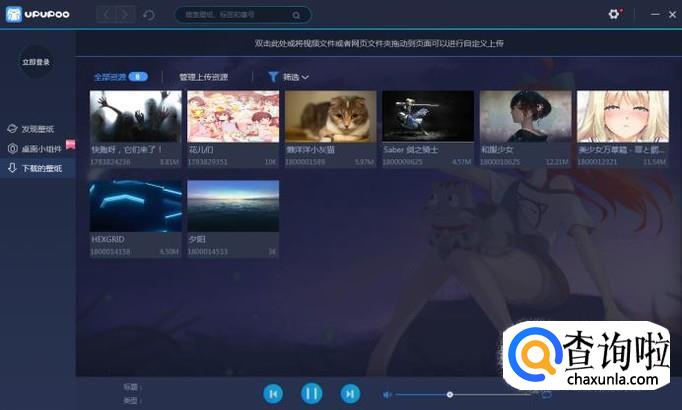Click the title text 夕阳
682x410 pixels.
point(197,239)
